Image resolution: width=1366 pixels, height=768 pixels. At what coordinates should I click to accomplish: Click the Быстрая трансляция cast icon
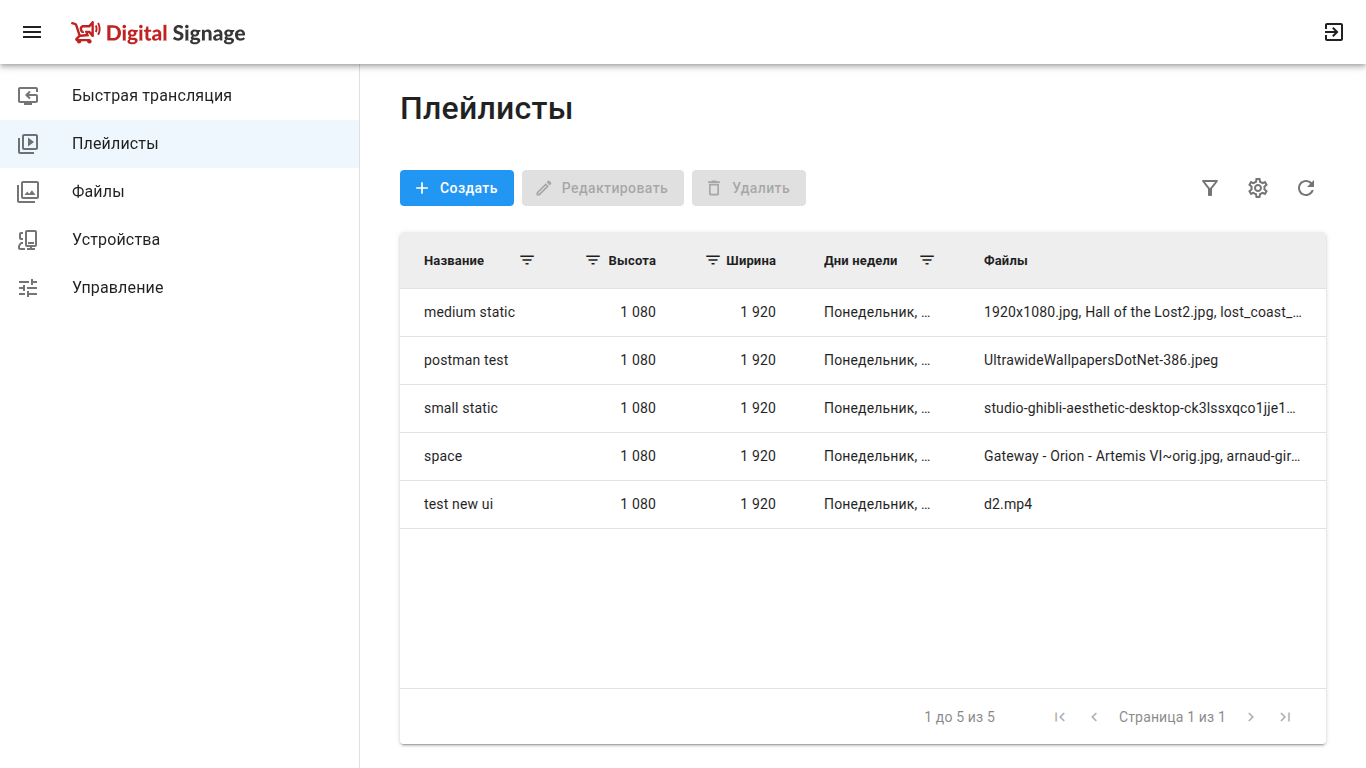point(28,96)
